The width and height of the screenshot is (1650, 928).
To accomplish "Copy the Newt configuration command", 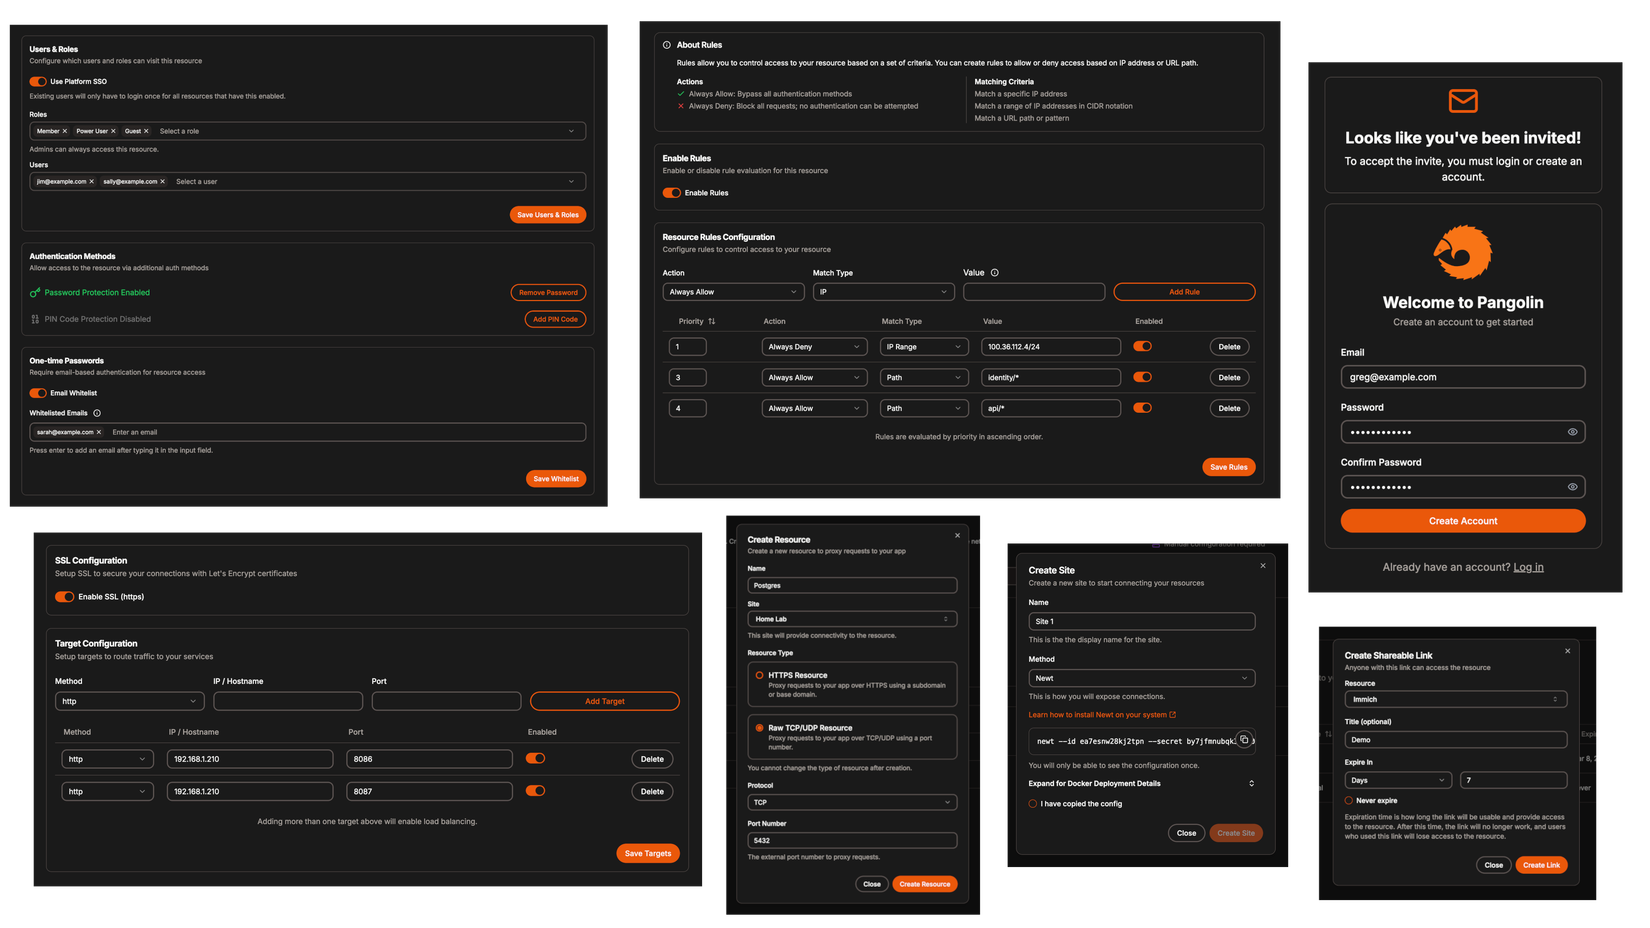I will 1245,739.
